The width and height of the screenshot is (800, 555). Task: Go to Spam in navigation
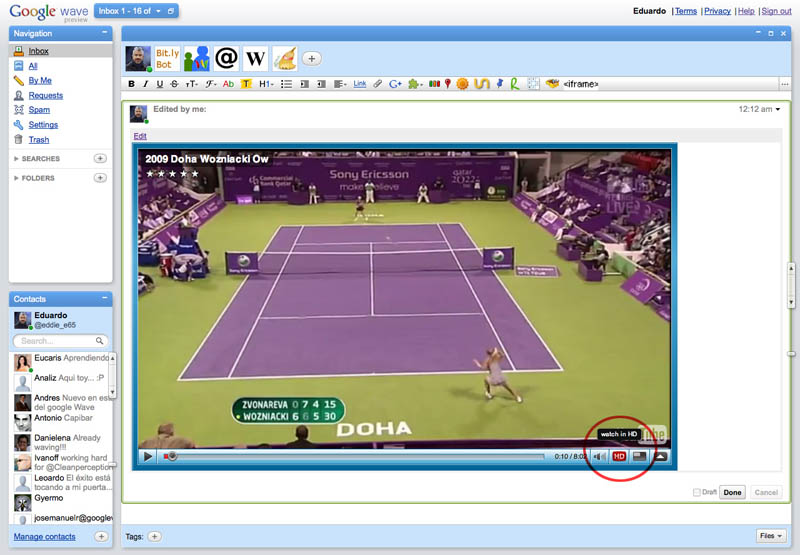click(x=39, y=110)
